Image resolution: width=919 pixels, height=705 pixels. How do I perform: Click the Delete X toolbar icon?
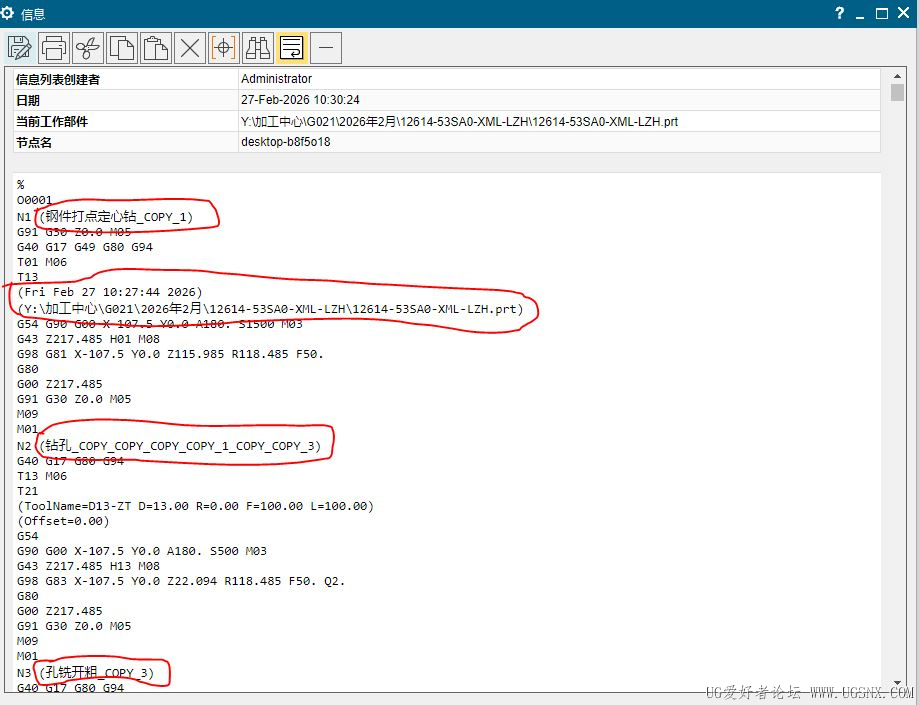(190, 48)
